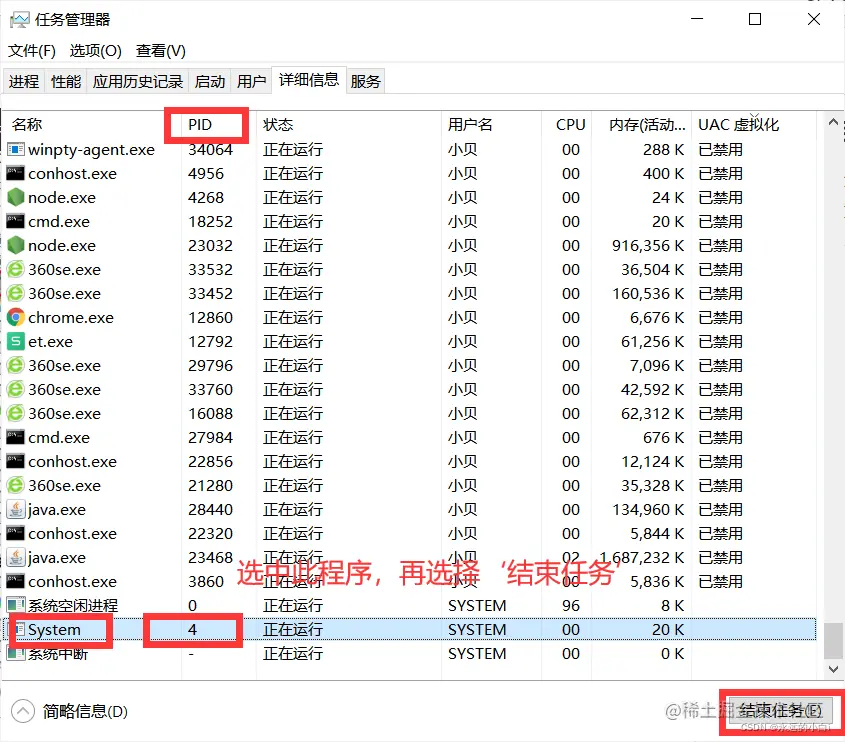Image resolution: width=845 pixels, height=742 pixels.
Task: Click the 已禁用 cell in chrome.exe row
Action: point(721,317)
